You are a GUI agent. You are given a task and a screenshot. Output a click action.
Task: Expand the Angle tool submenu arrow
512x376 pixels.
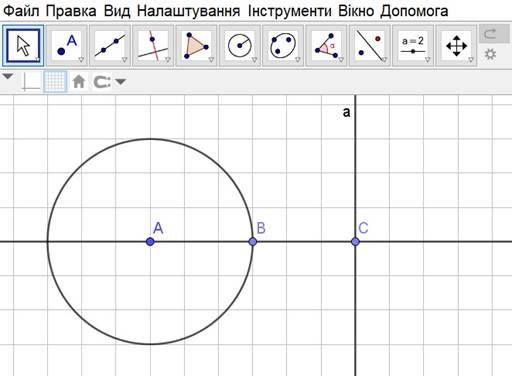click(341, 60)
